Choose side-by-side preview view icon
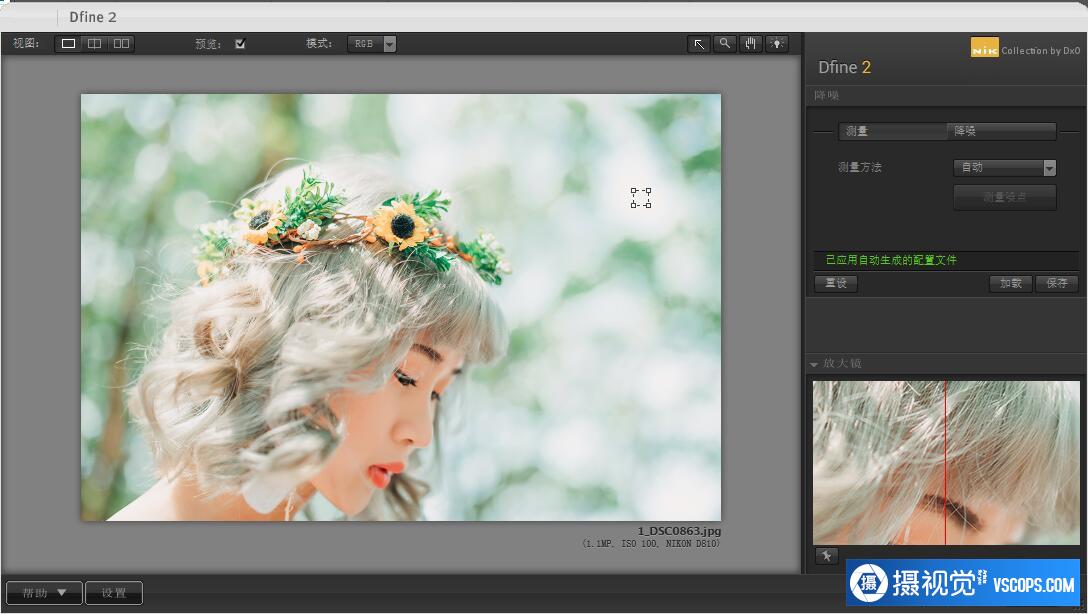Viewport: 1088px width, 614px height. [x=121, y=44]
